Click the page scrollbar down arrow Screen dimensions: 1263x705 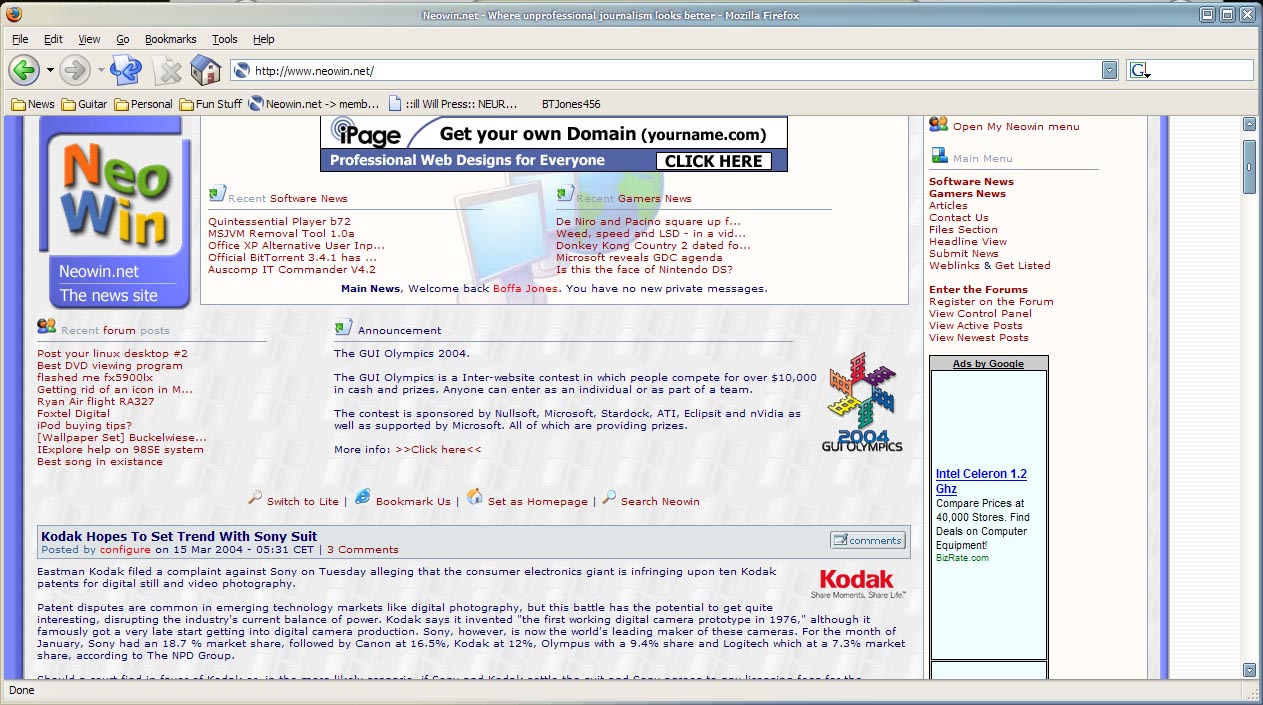tap(1249, 670)
